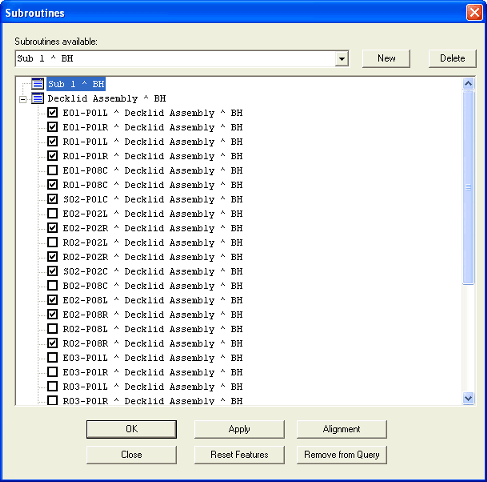Click the Alignment button
Image resolution: width=487 pixels, height=482 pixels.
(x=342, y=429)
